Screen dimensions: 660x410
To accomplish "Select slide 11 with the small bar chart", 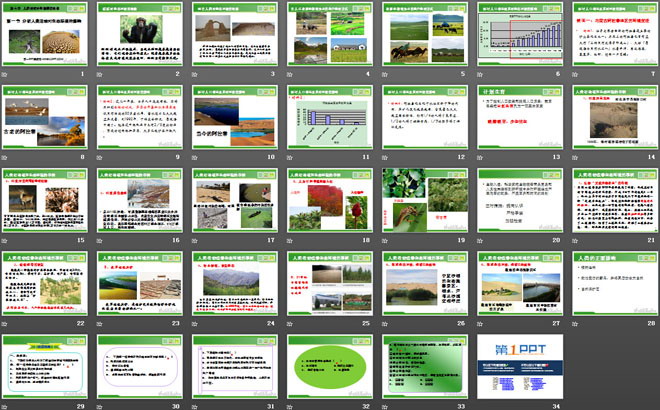I will [x=330, y=117].
